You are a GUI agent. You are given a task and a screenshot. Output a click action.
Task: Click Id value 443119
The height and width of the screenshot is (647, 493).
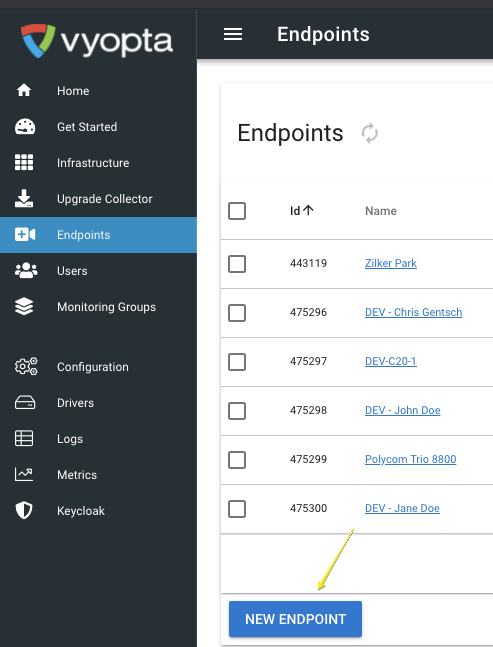[308, 263]
